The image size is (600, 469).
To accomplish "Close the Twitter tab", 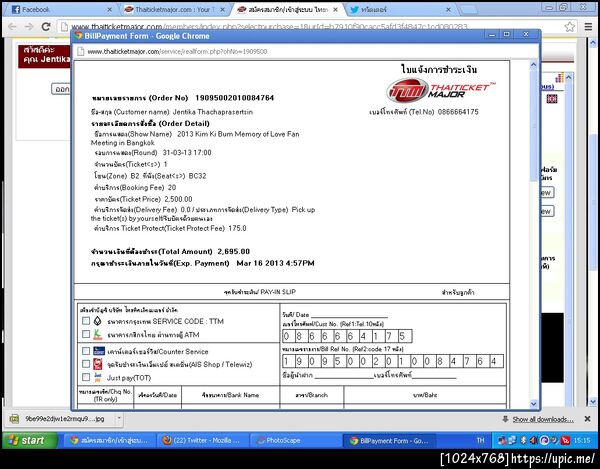I will click(x=448, y=10).
